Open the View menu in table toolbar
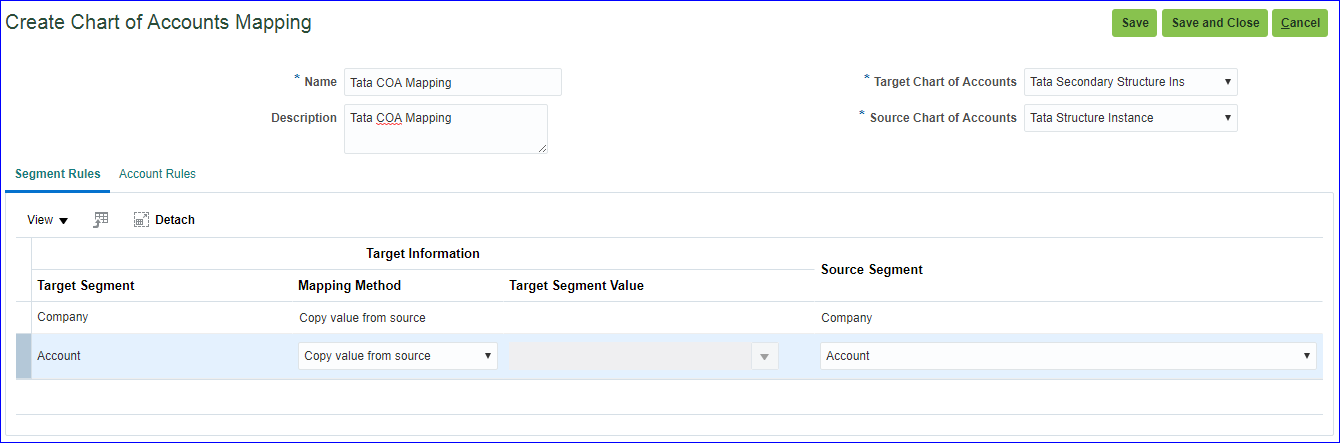Image resolution: width=1340 pixels, height=443 pixels. coord(47,220)
